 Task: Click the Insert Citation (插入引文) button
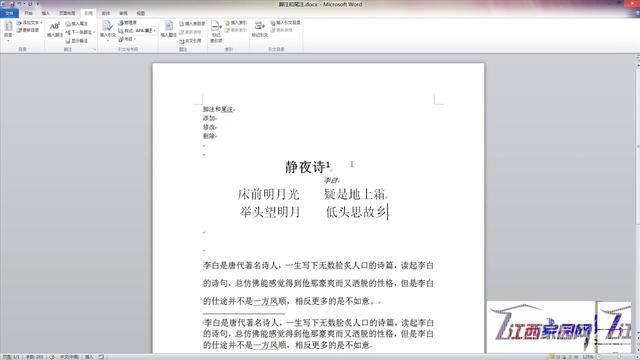point(108,30)
